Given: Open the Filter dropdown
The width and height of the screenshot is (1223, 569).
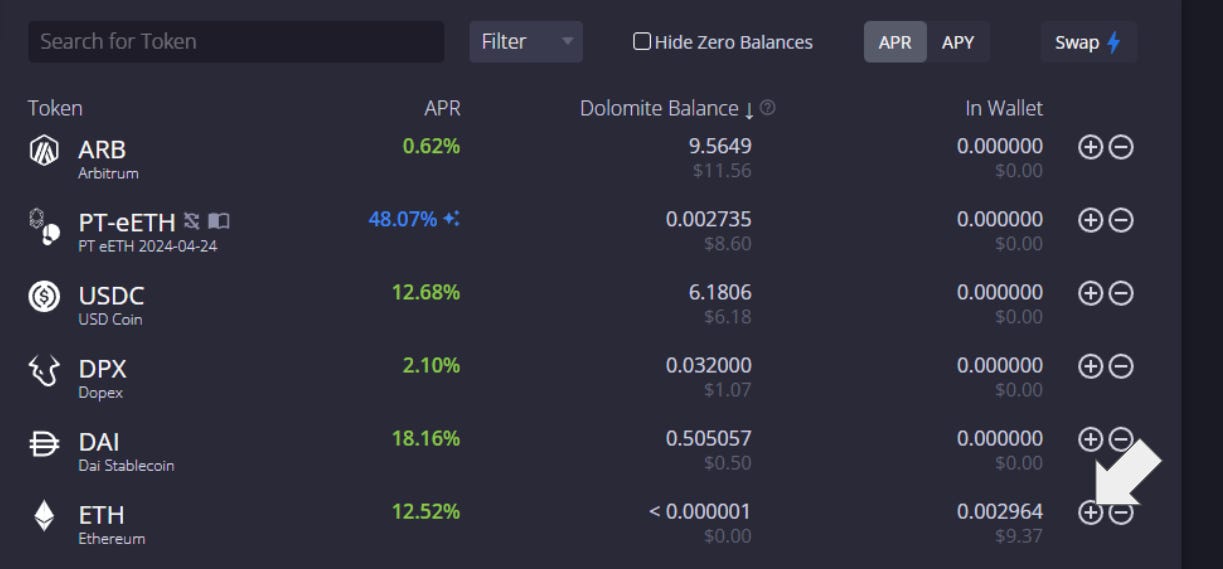Looking at the screenshot, I should click(526, 42).
